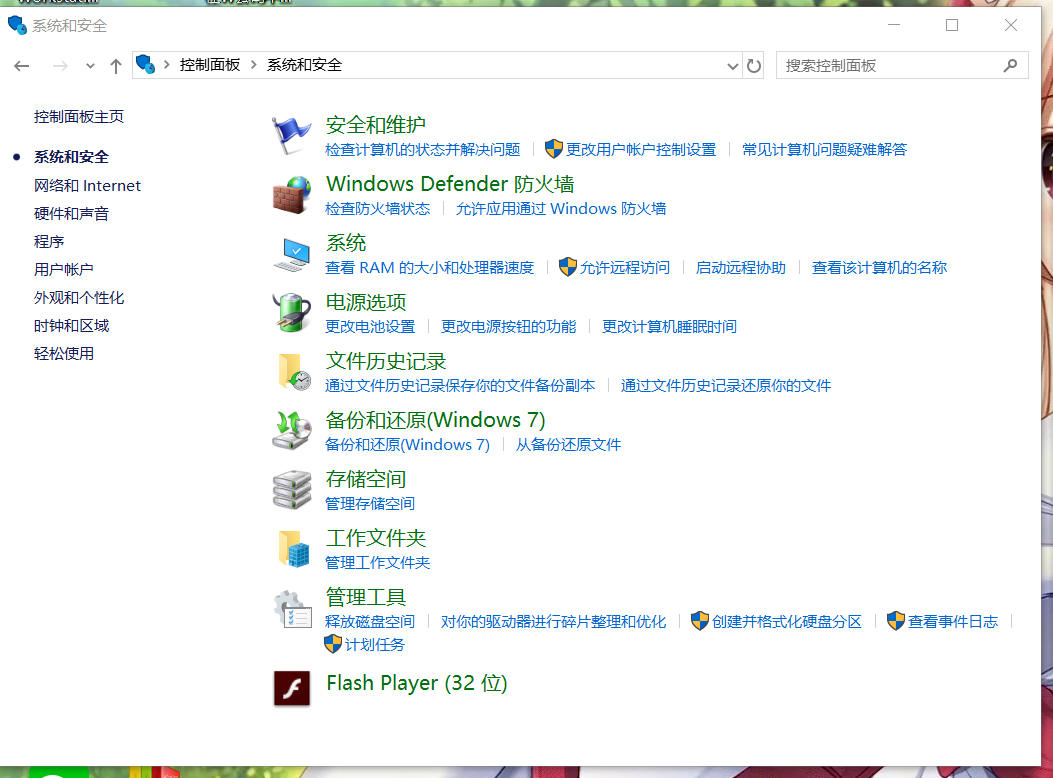1053x778 pixels.
Task: Open the Flash Player red icon
Action: pos(291,688)
